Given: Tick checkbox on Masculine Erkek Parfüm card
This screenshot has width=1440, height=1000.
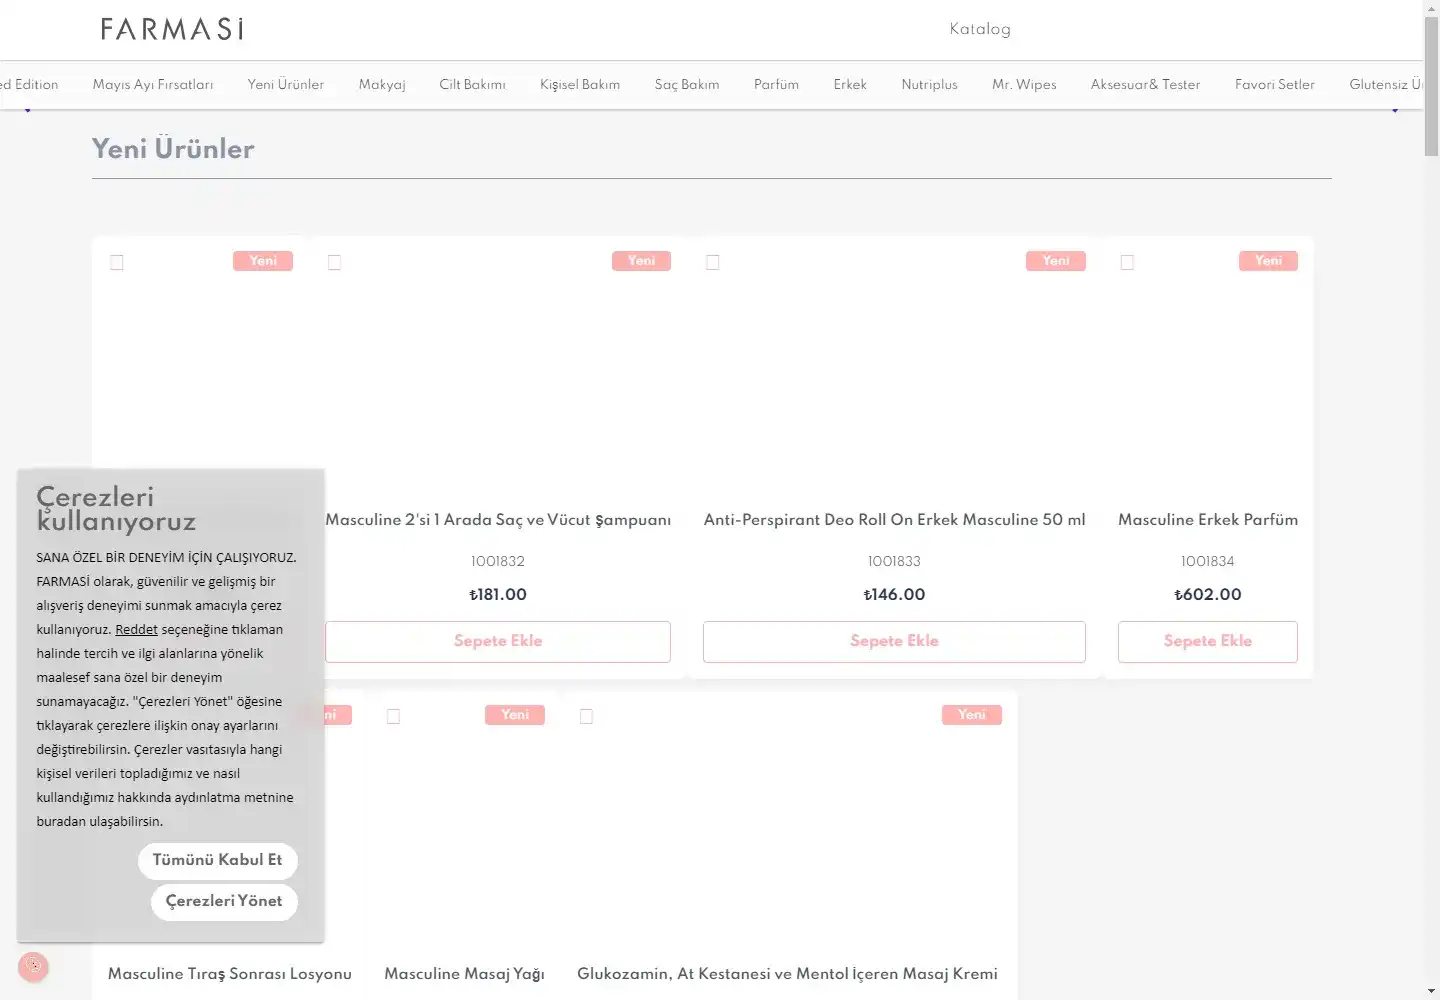Looking at the screenshot, I should (x=1127, y=262).
